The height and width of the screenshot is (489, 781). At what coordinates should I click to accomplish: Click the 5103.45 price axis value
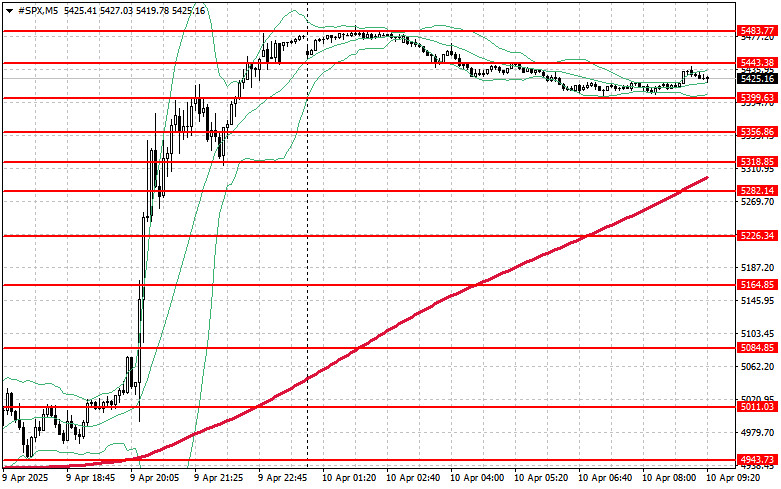point(757,334)
